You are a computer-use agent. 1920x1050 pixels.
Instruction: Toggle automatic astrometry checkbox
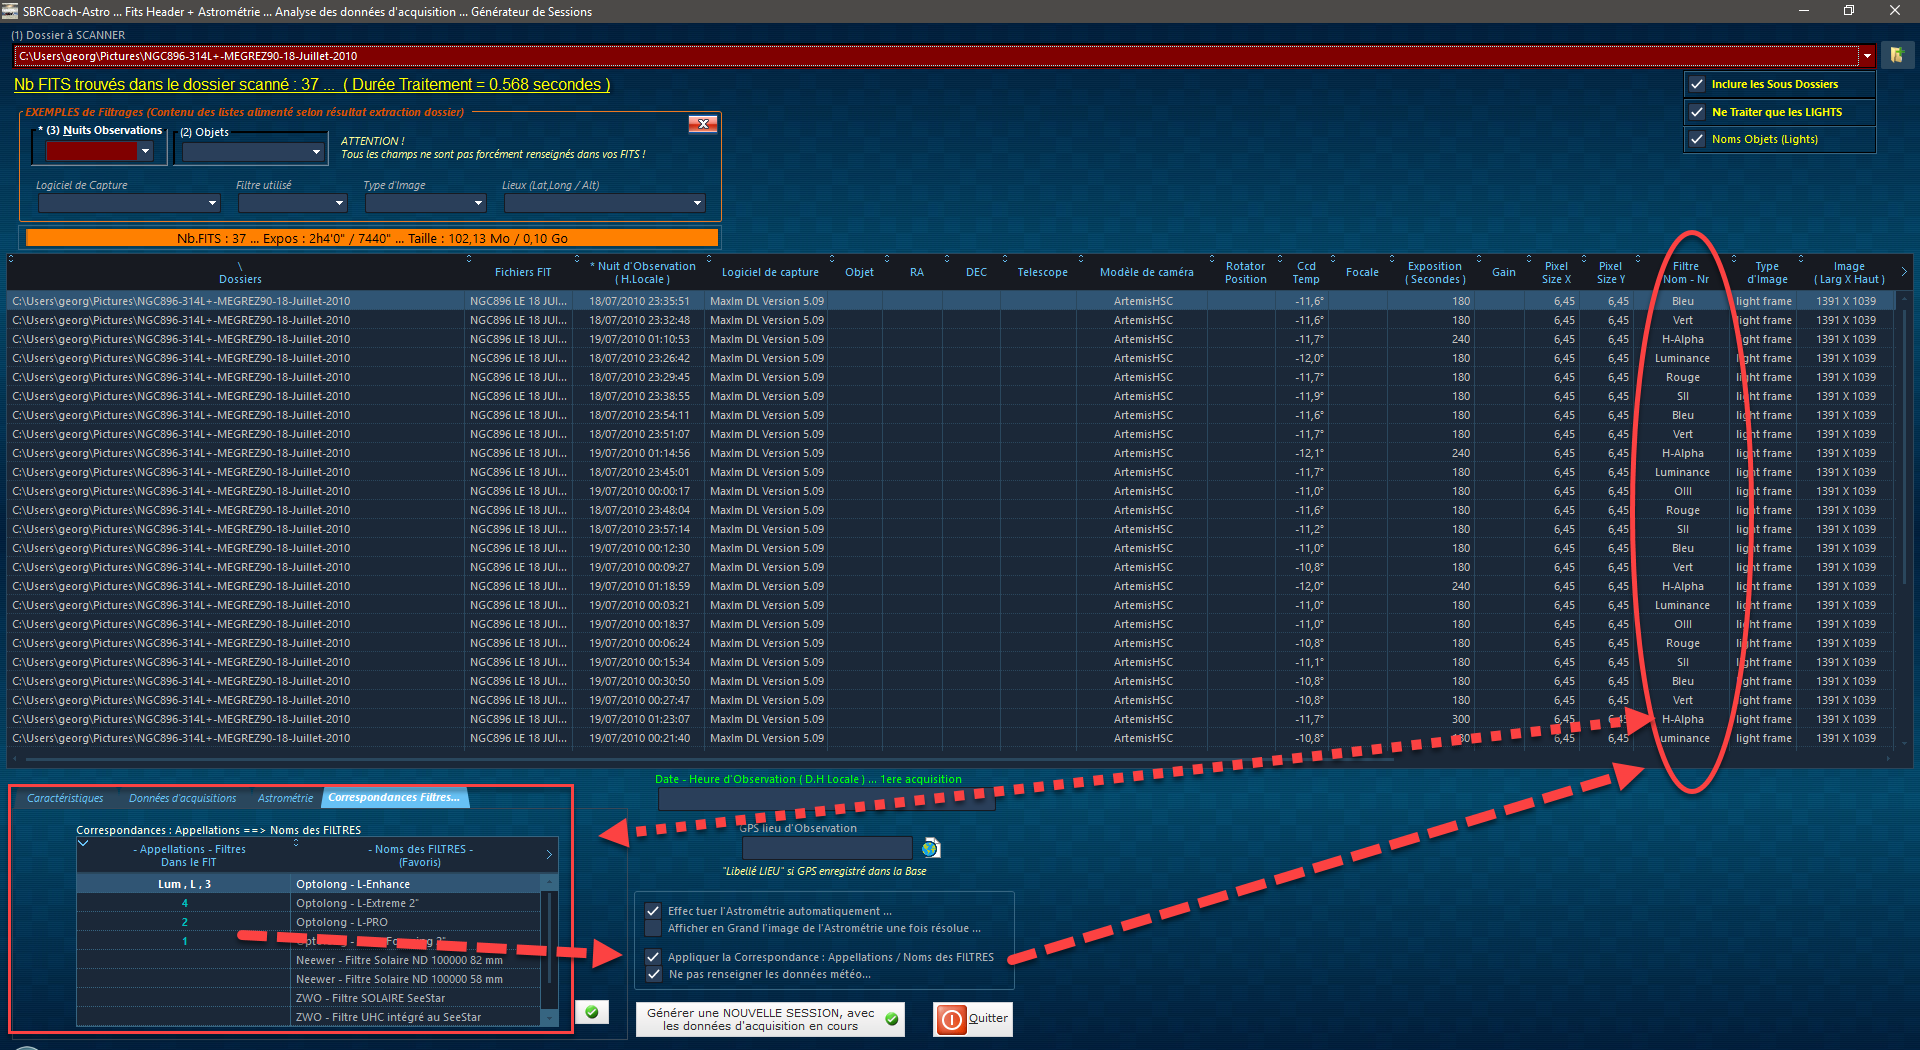pyautogui.click(x=653, y=911)
